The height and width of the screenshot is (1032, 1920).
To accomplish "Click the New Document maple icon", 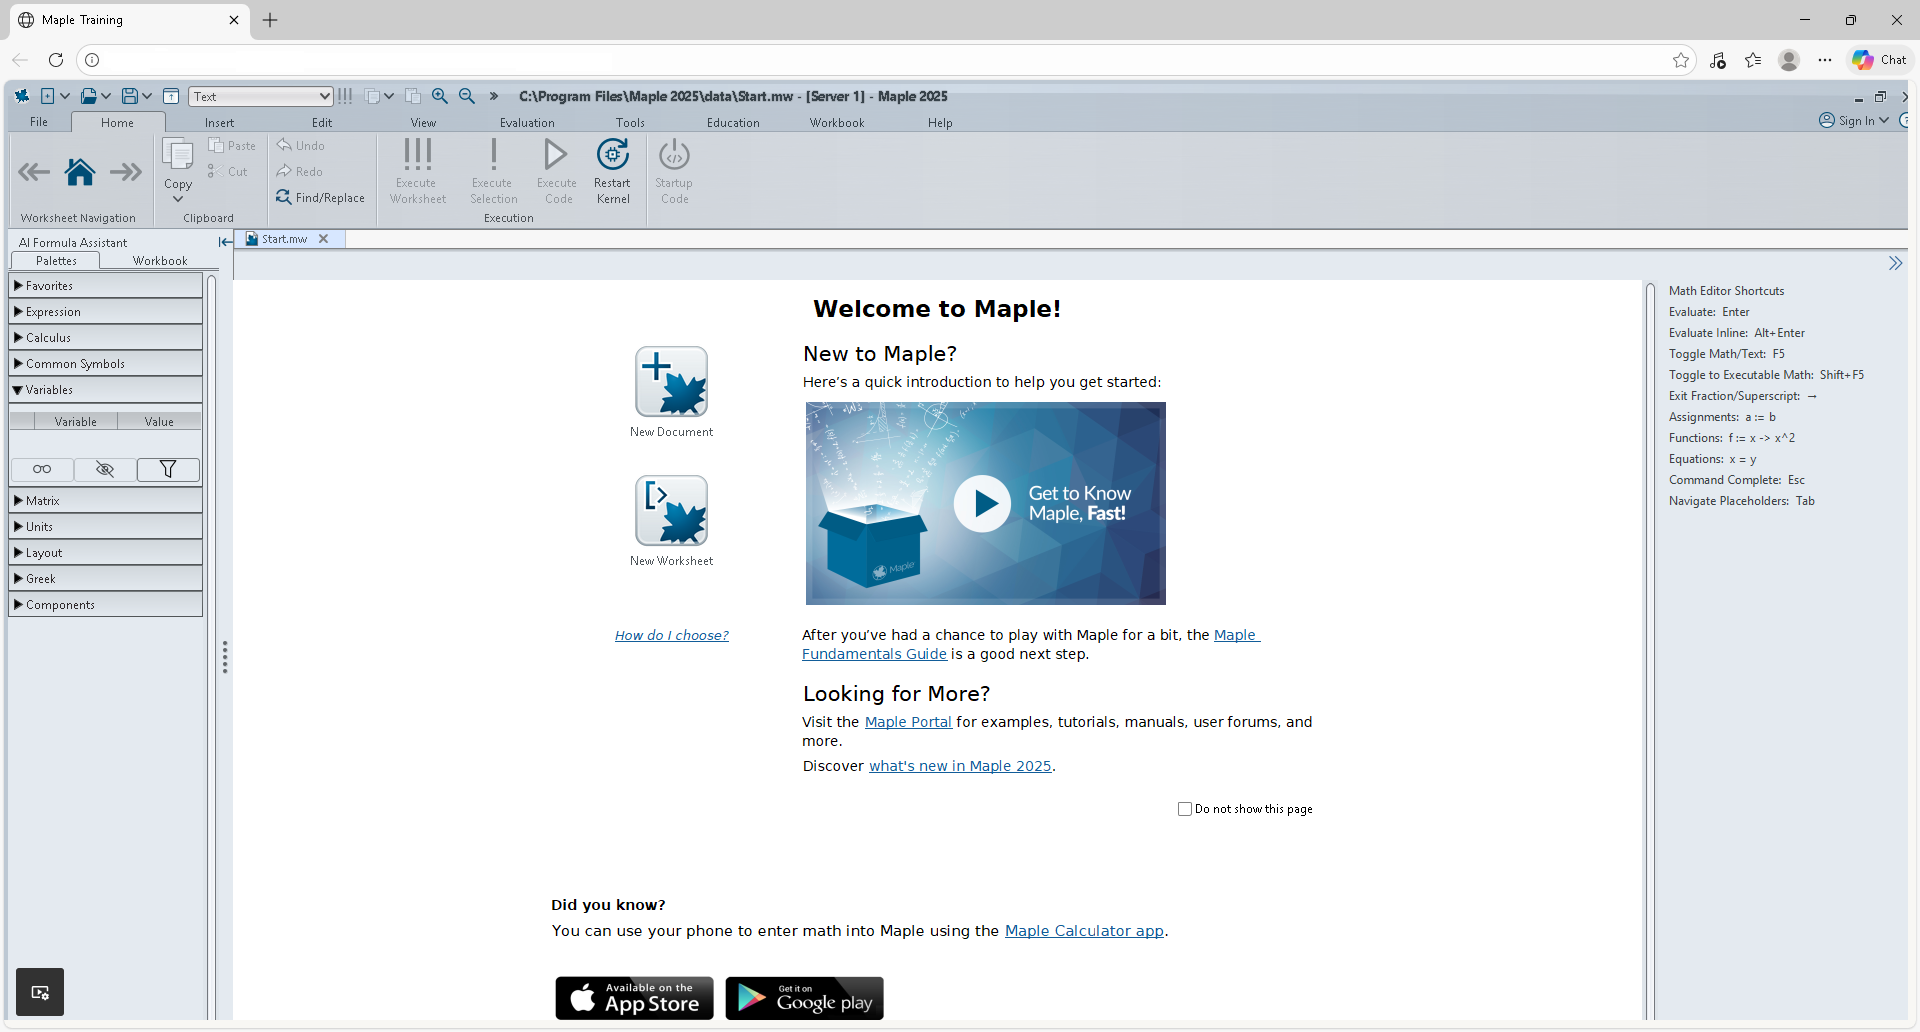I will pyautogui.click(x=671, y=382).
